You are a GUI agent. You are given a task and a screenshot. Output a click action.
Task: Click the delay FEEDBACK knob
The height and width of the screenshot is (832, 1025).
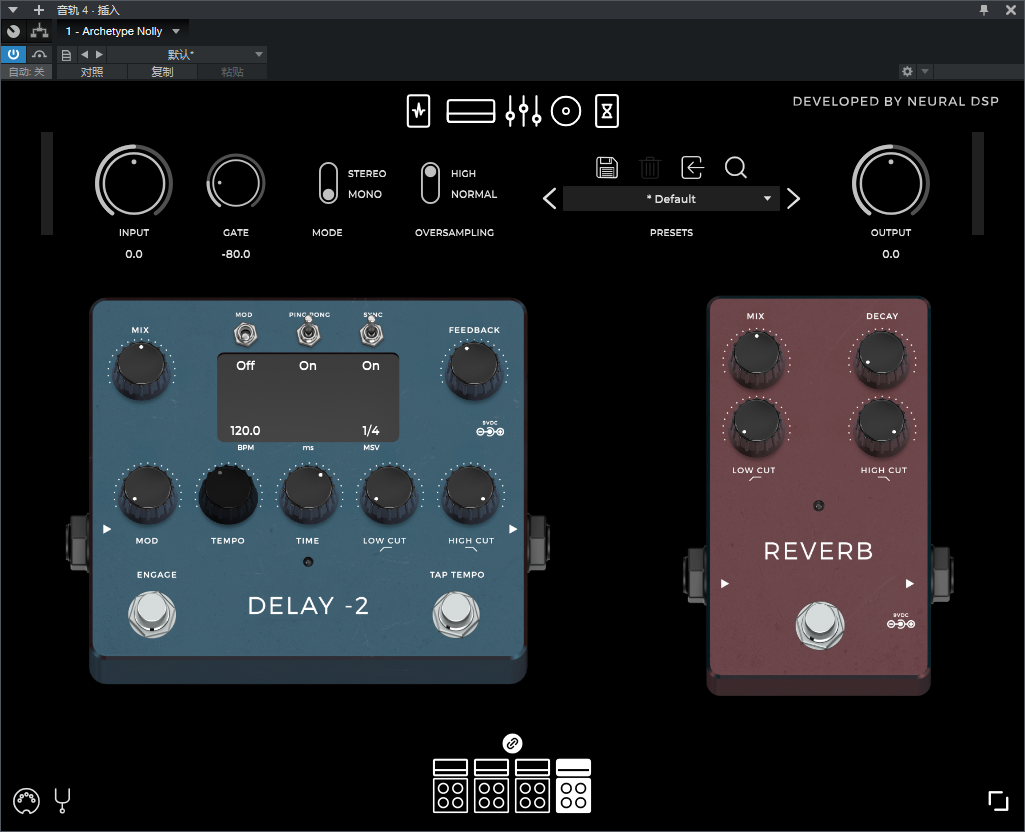pos(474,369)
